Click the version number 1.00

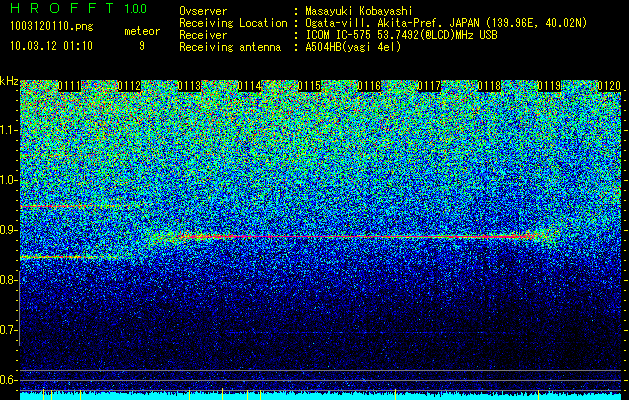[x=136, y=8]
